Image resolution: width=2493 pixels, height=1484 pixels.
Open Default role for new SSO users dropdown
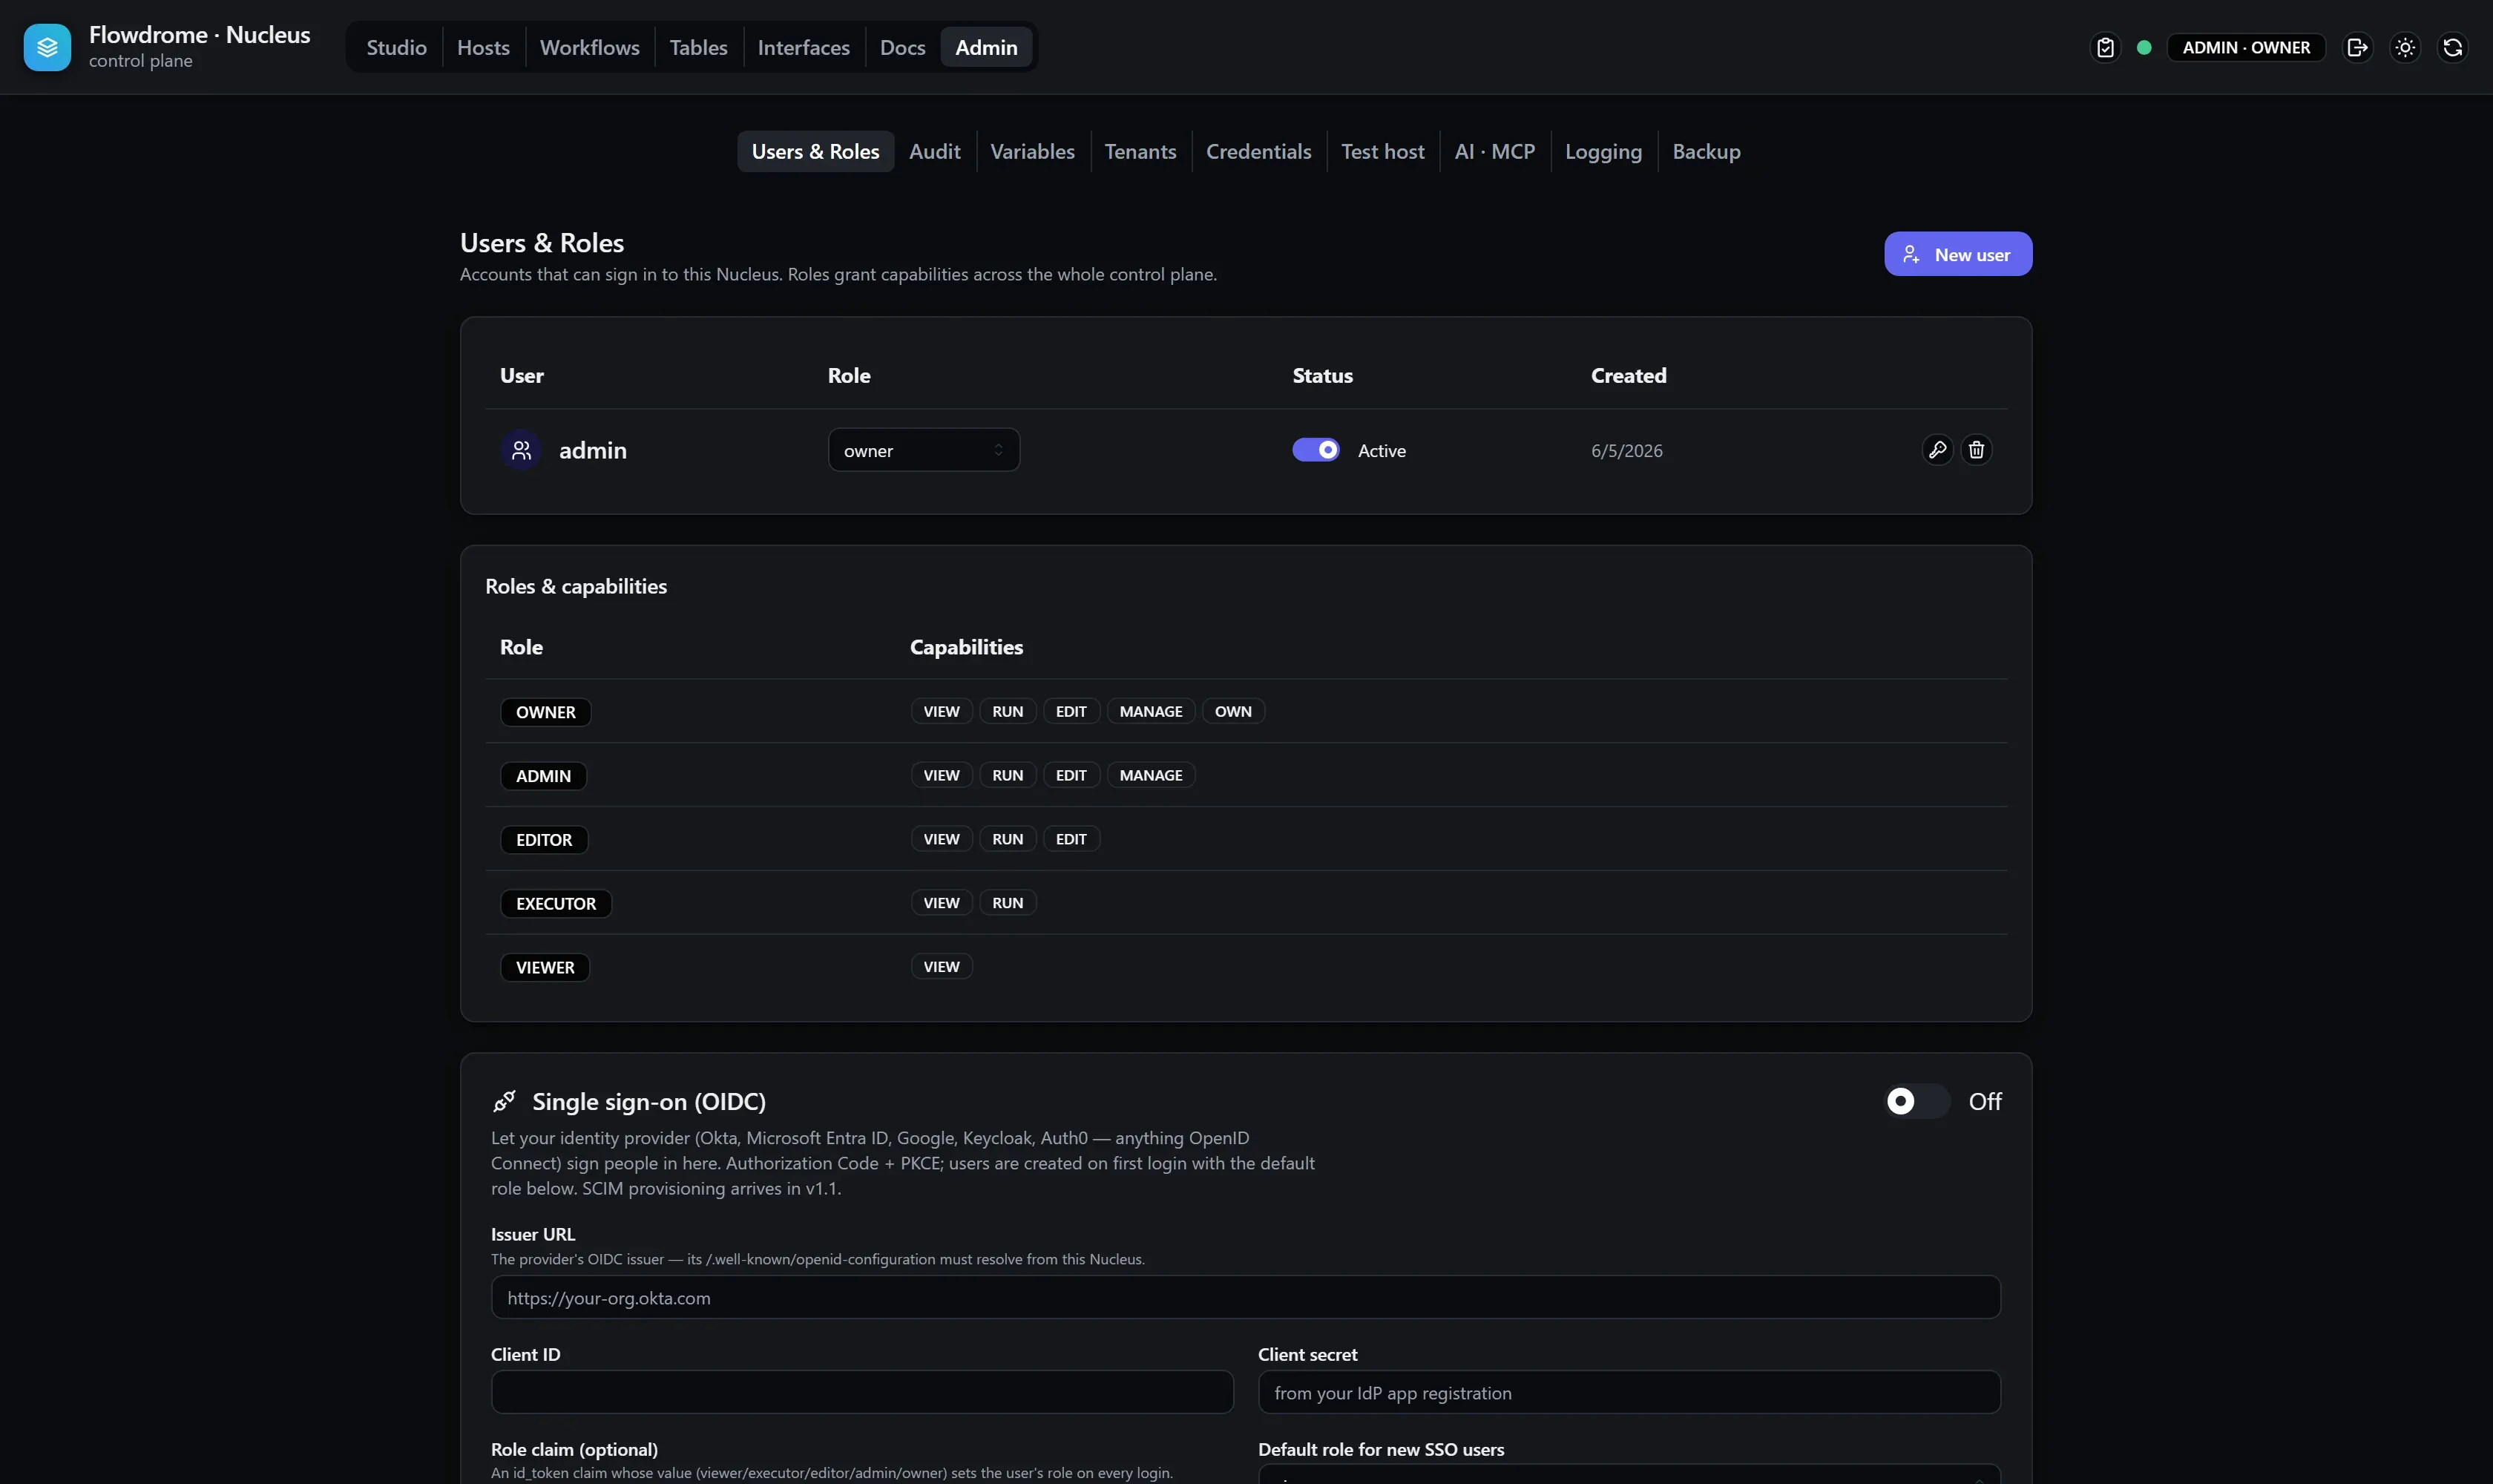pyautogui.click(x=1629, y=1474)
